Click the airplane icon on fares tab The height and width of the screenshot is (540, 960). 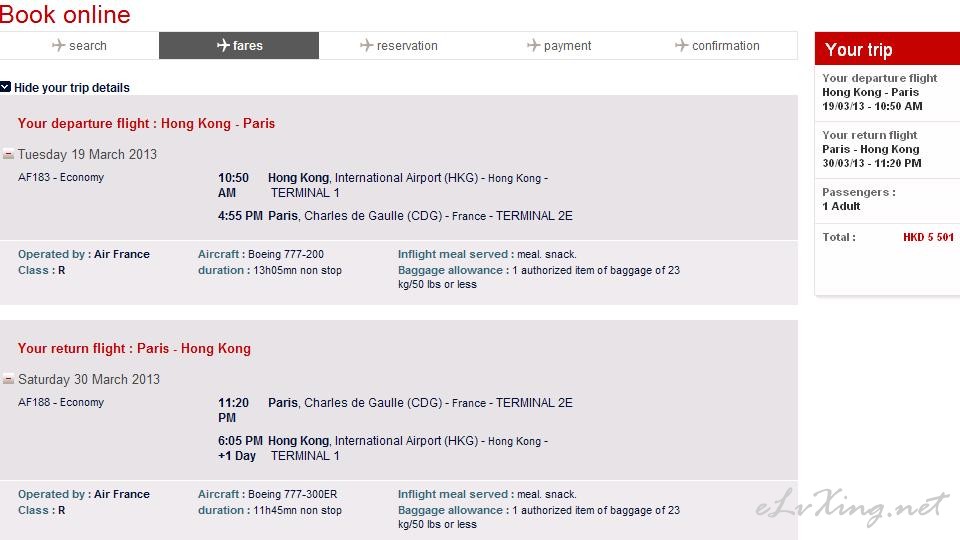pos(223,45)
